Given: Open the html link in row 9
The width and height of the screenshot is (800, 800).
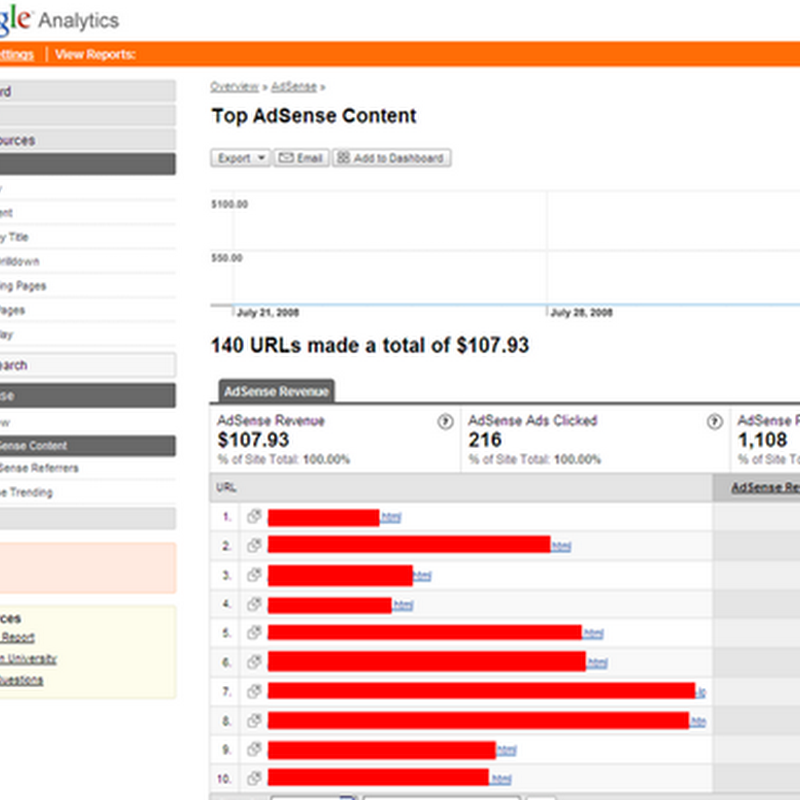Looking at the screenshot, I should pyautogui.click(x=507, y=750).
